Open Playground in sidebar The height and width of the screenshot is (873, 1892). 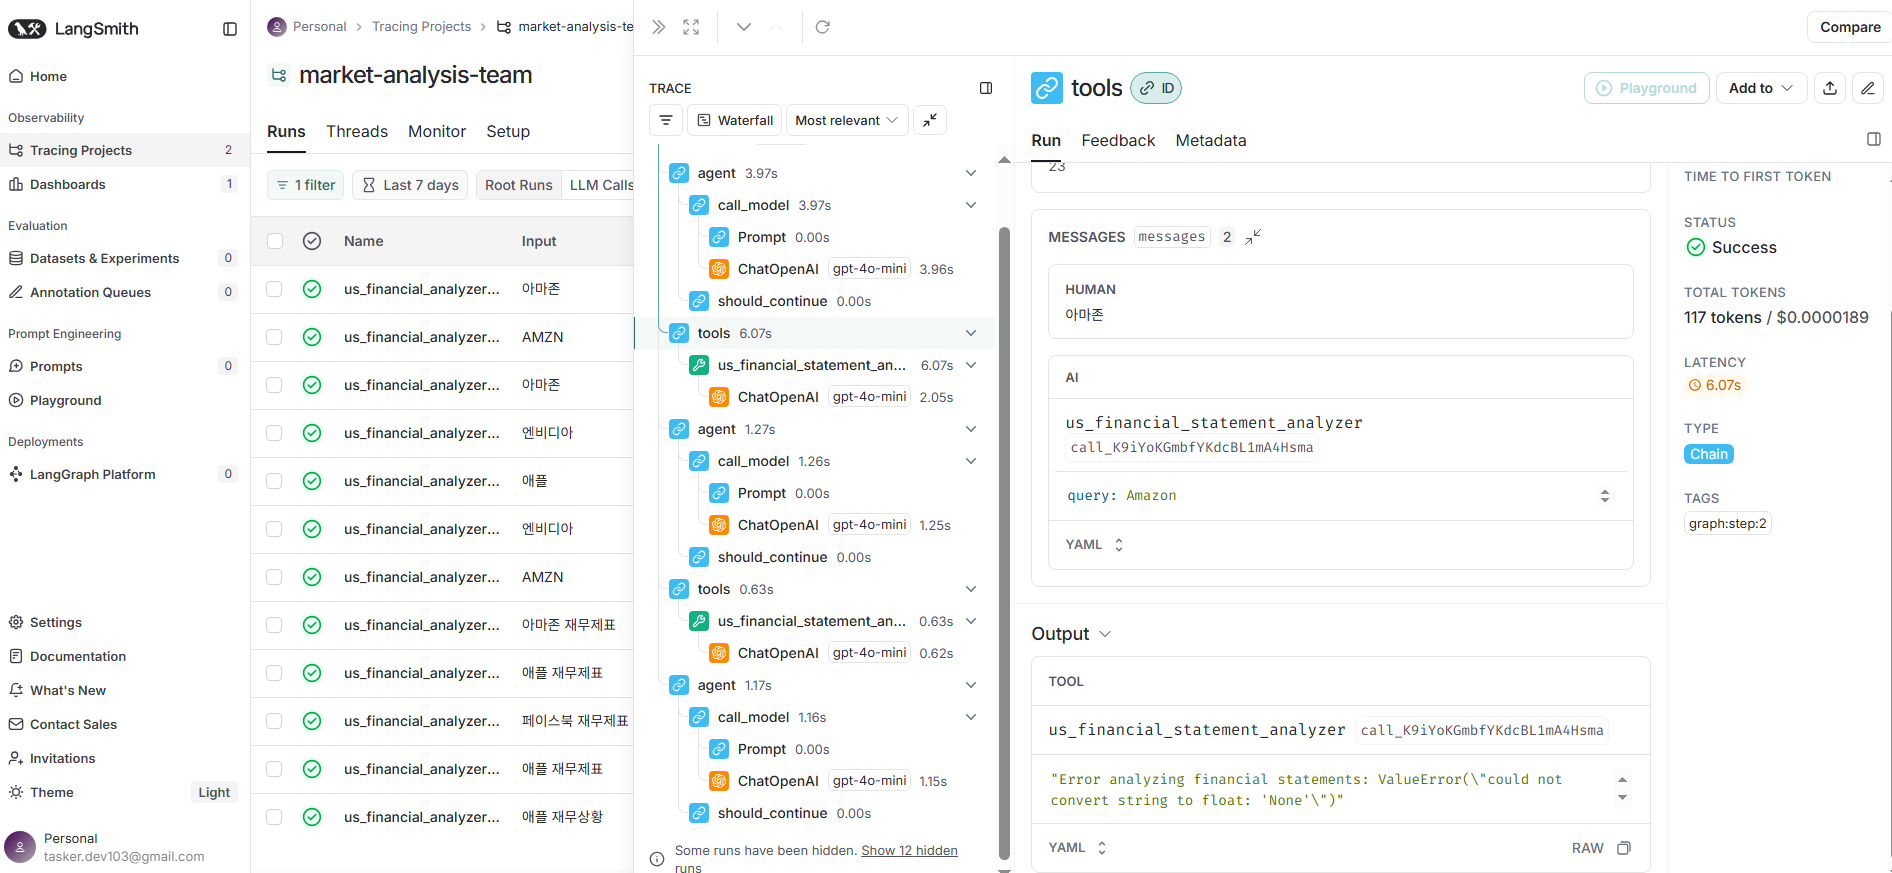(65, 400)
